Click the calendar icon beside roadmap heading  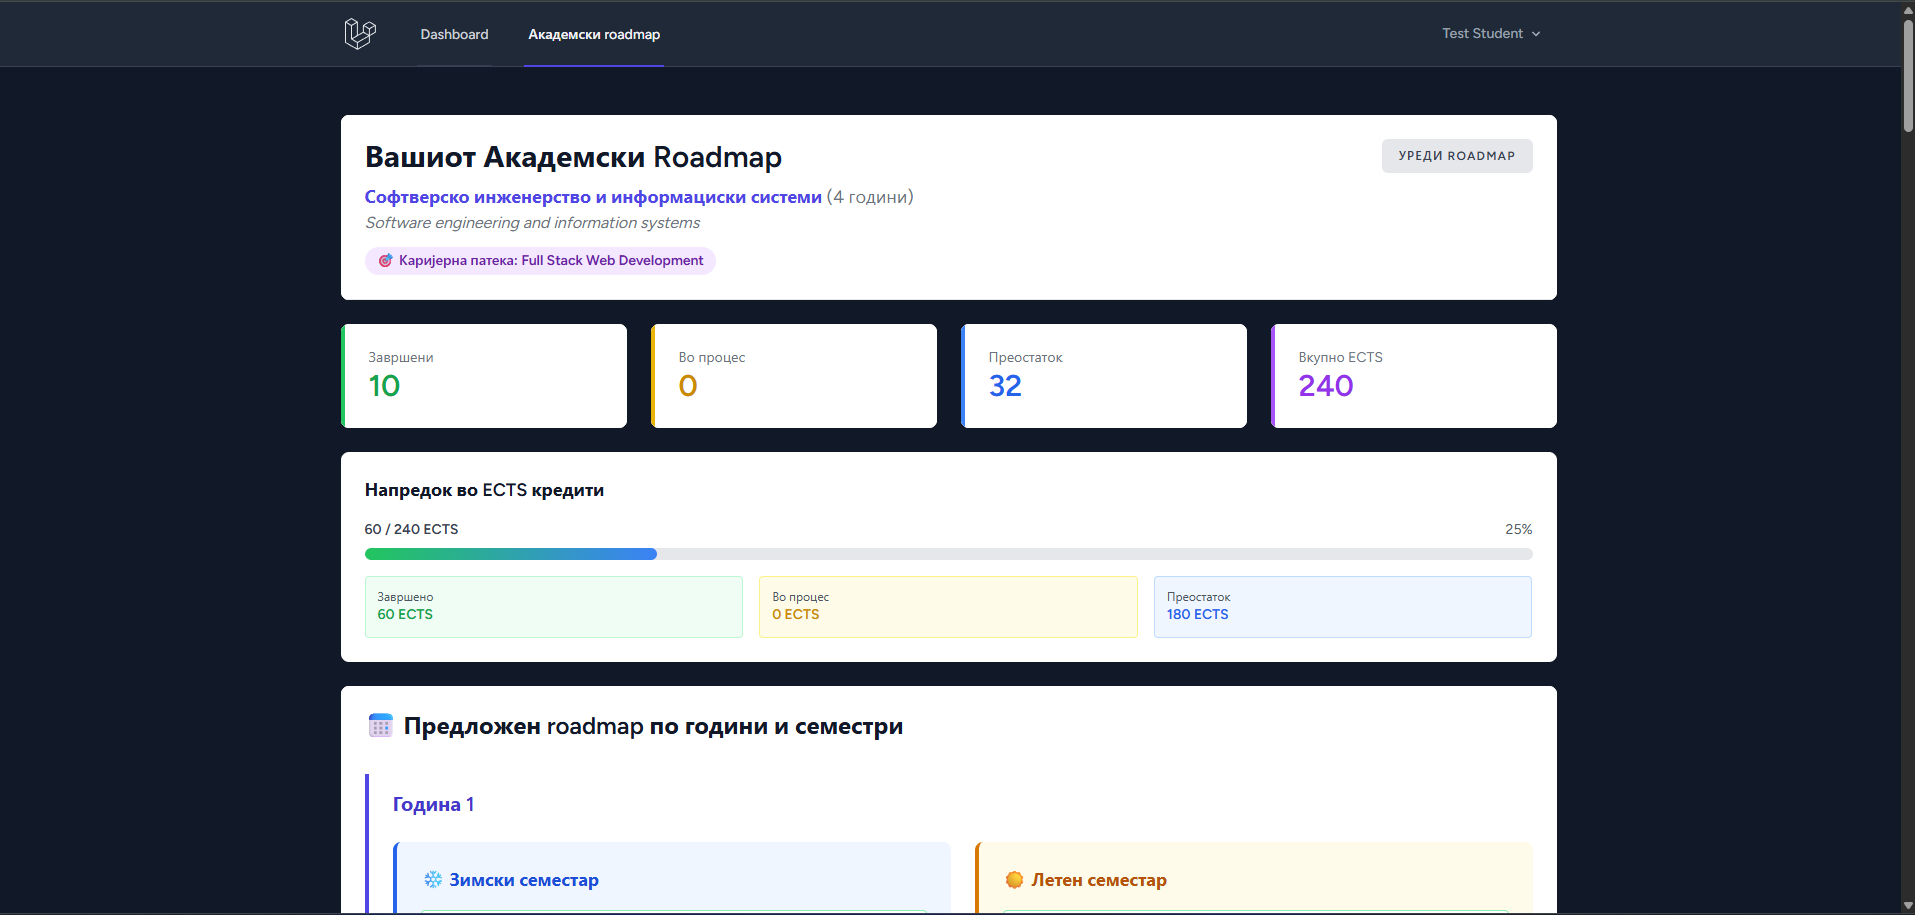click(x=381, y=726)
